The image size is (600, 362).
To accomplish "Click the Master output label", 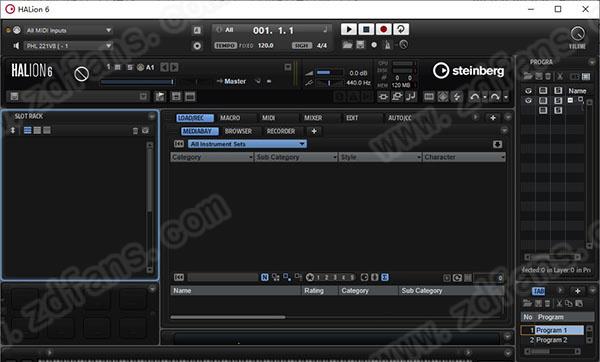I will (x=235, y=82).
